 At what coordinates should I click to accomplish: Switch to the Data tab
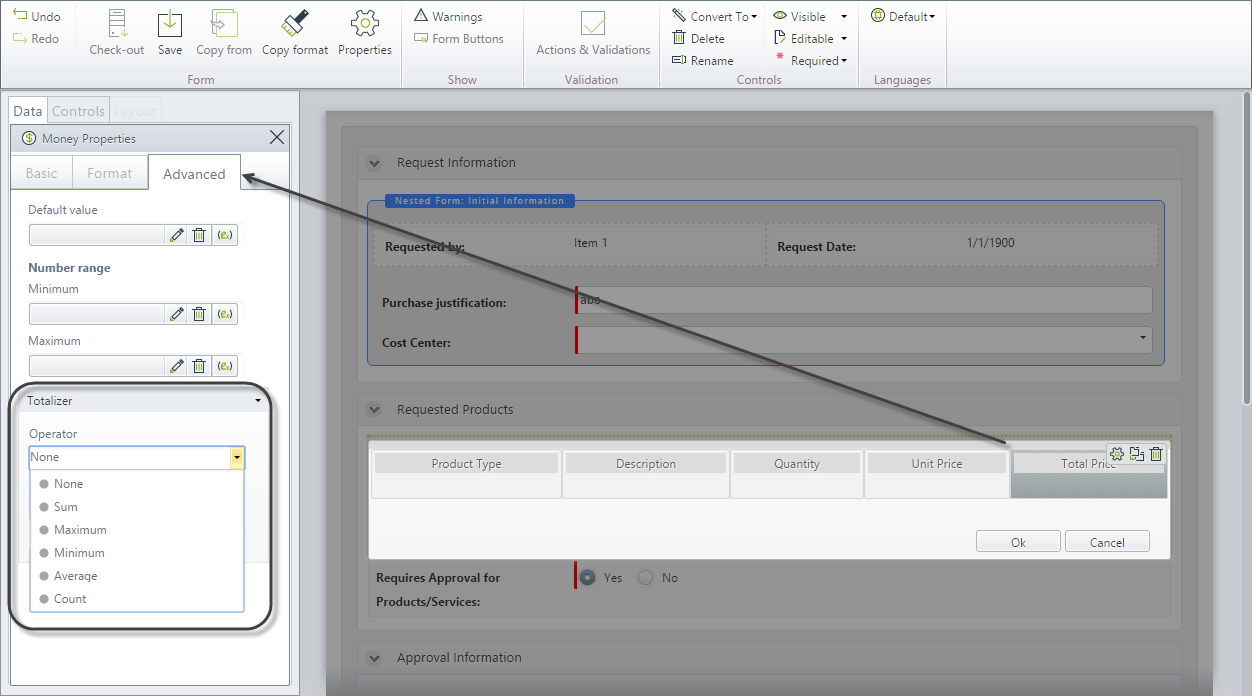tap(28, 111)
